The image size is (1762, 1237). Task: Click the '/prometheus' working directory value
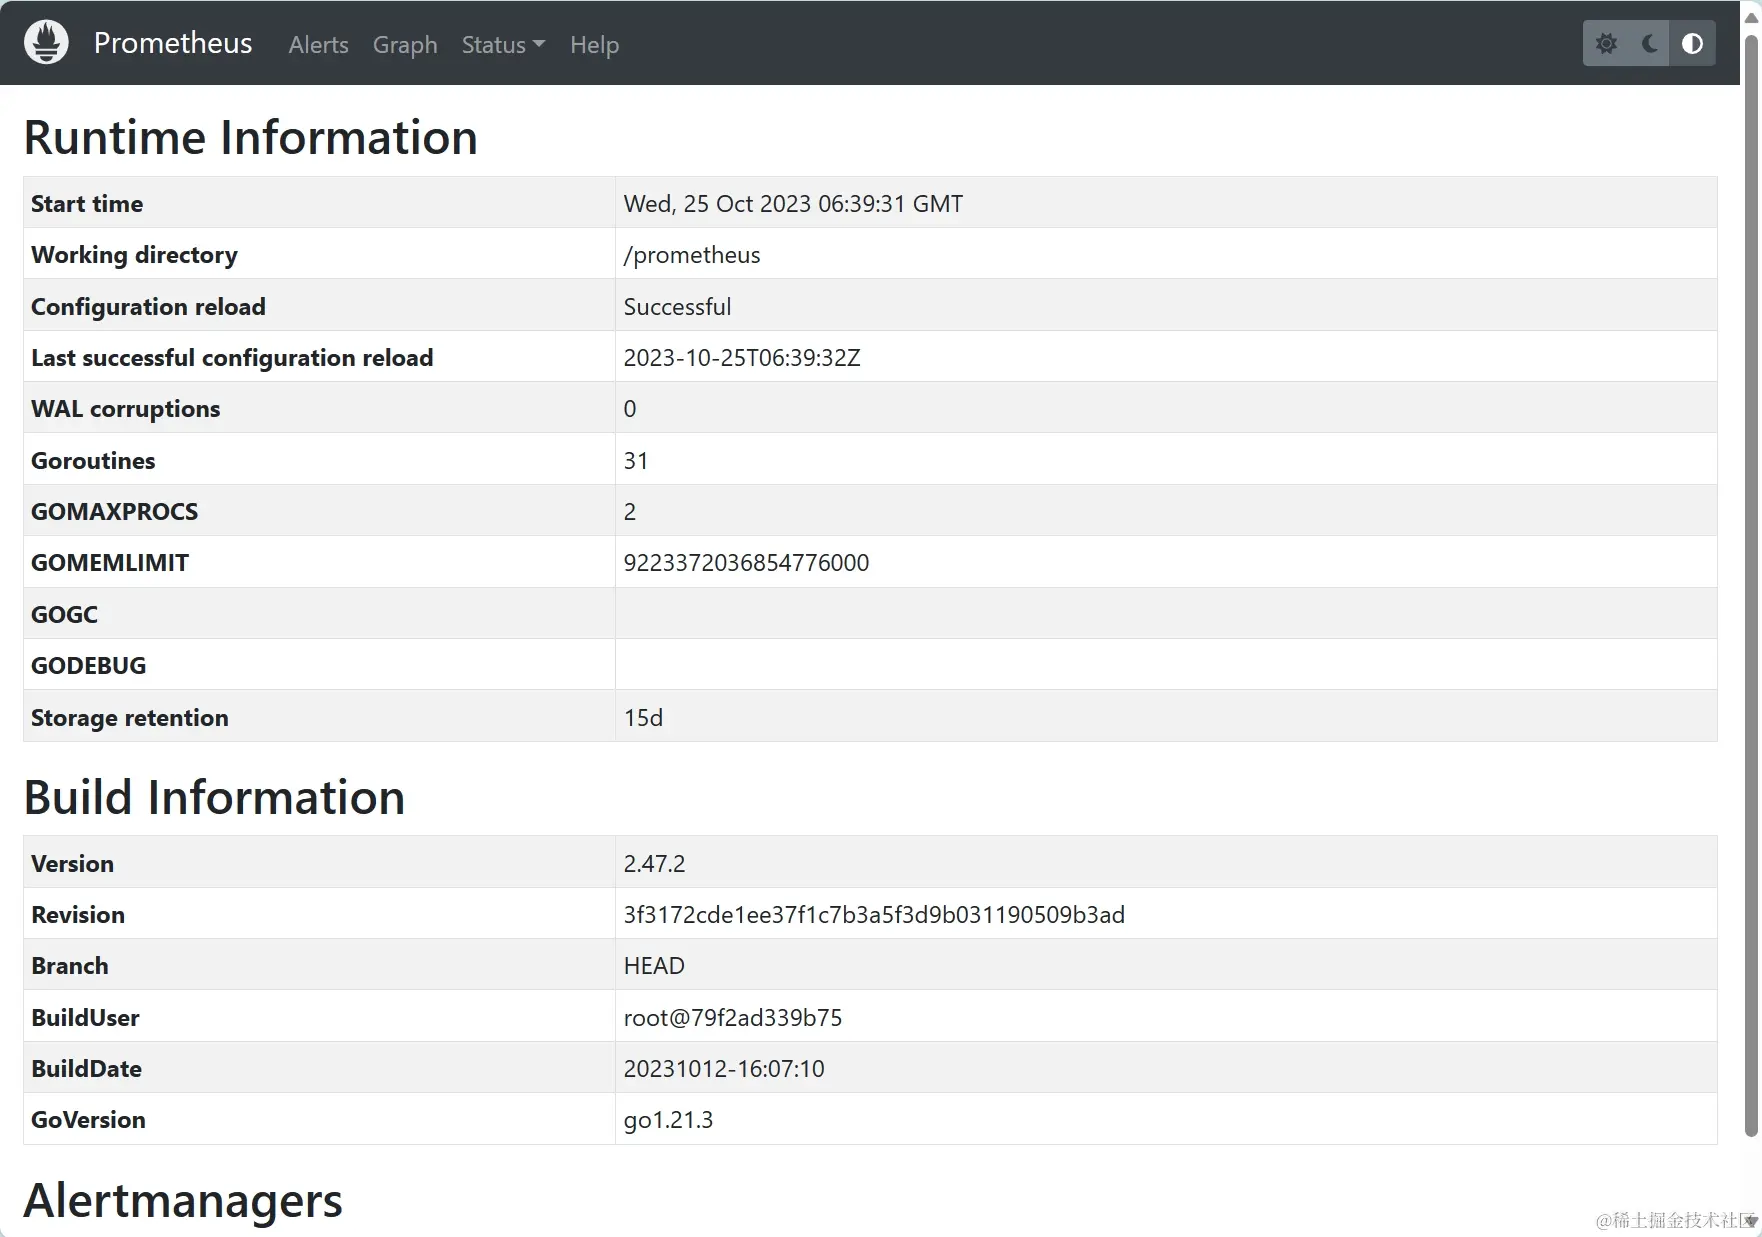pyautogui.click(x=692, y=255)
